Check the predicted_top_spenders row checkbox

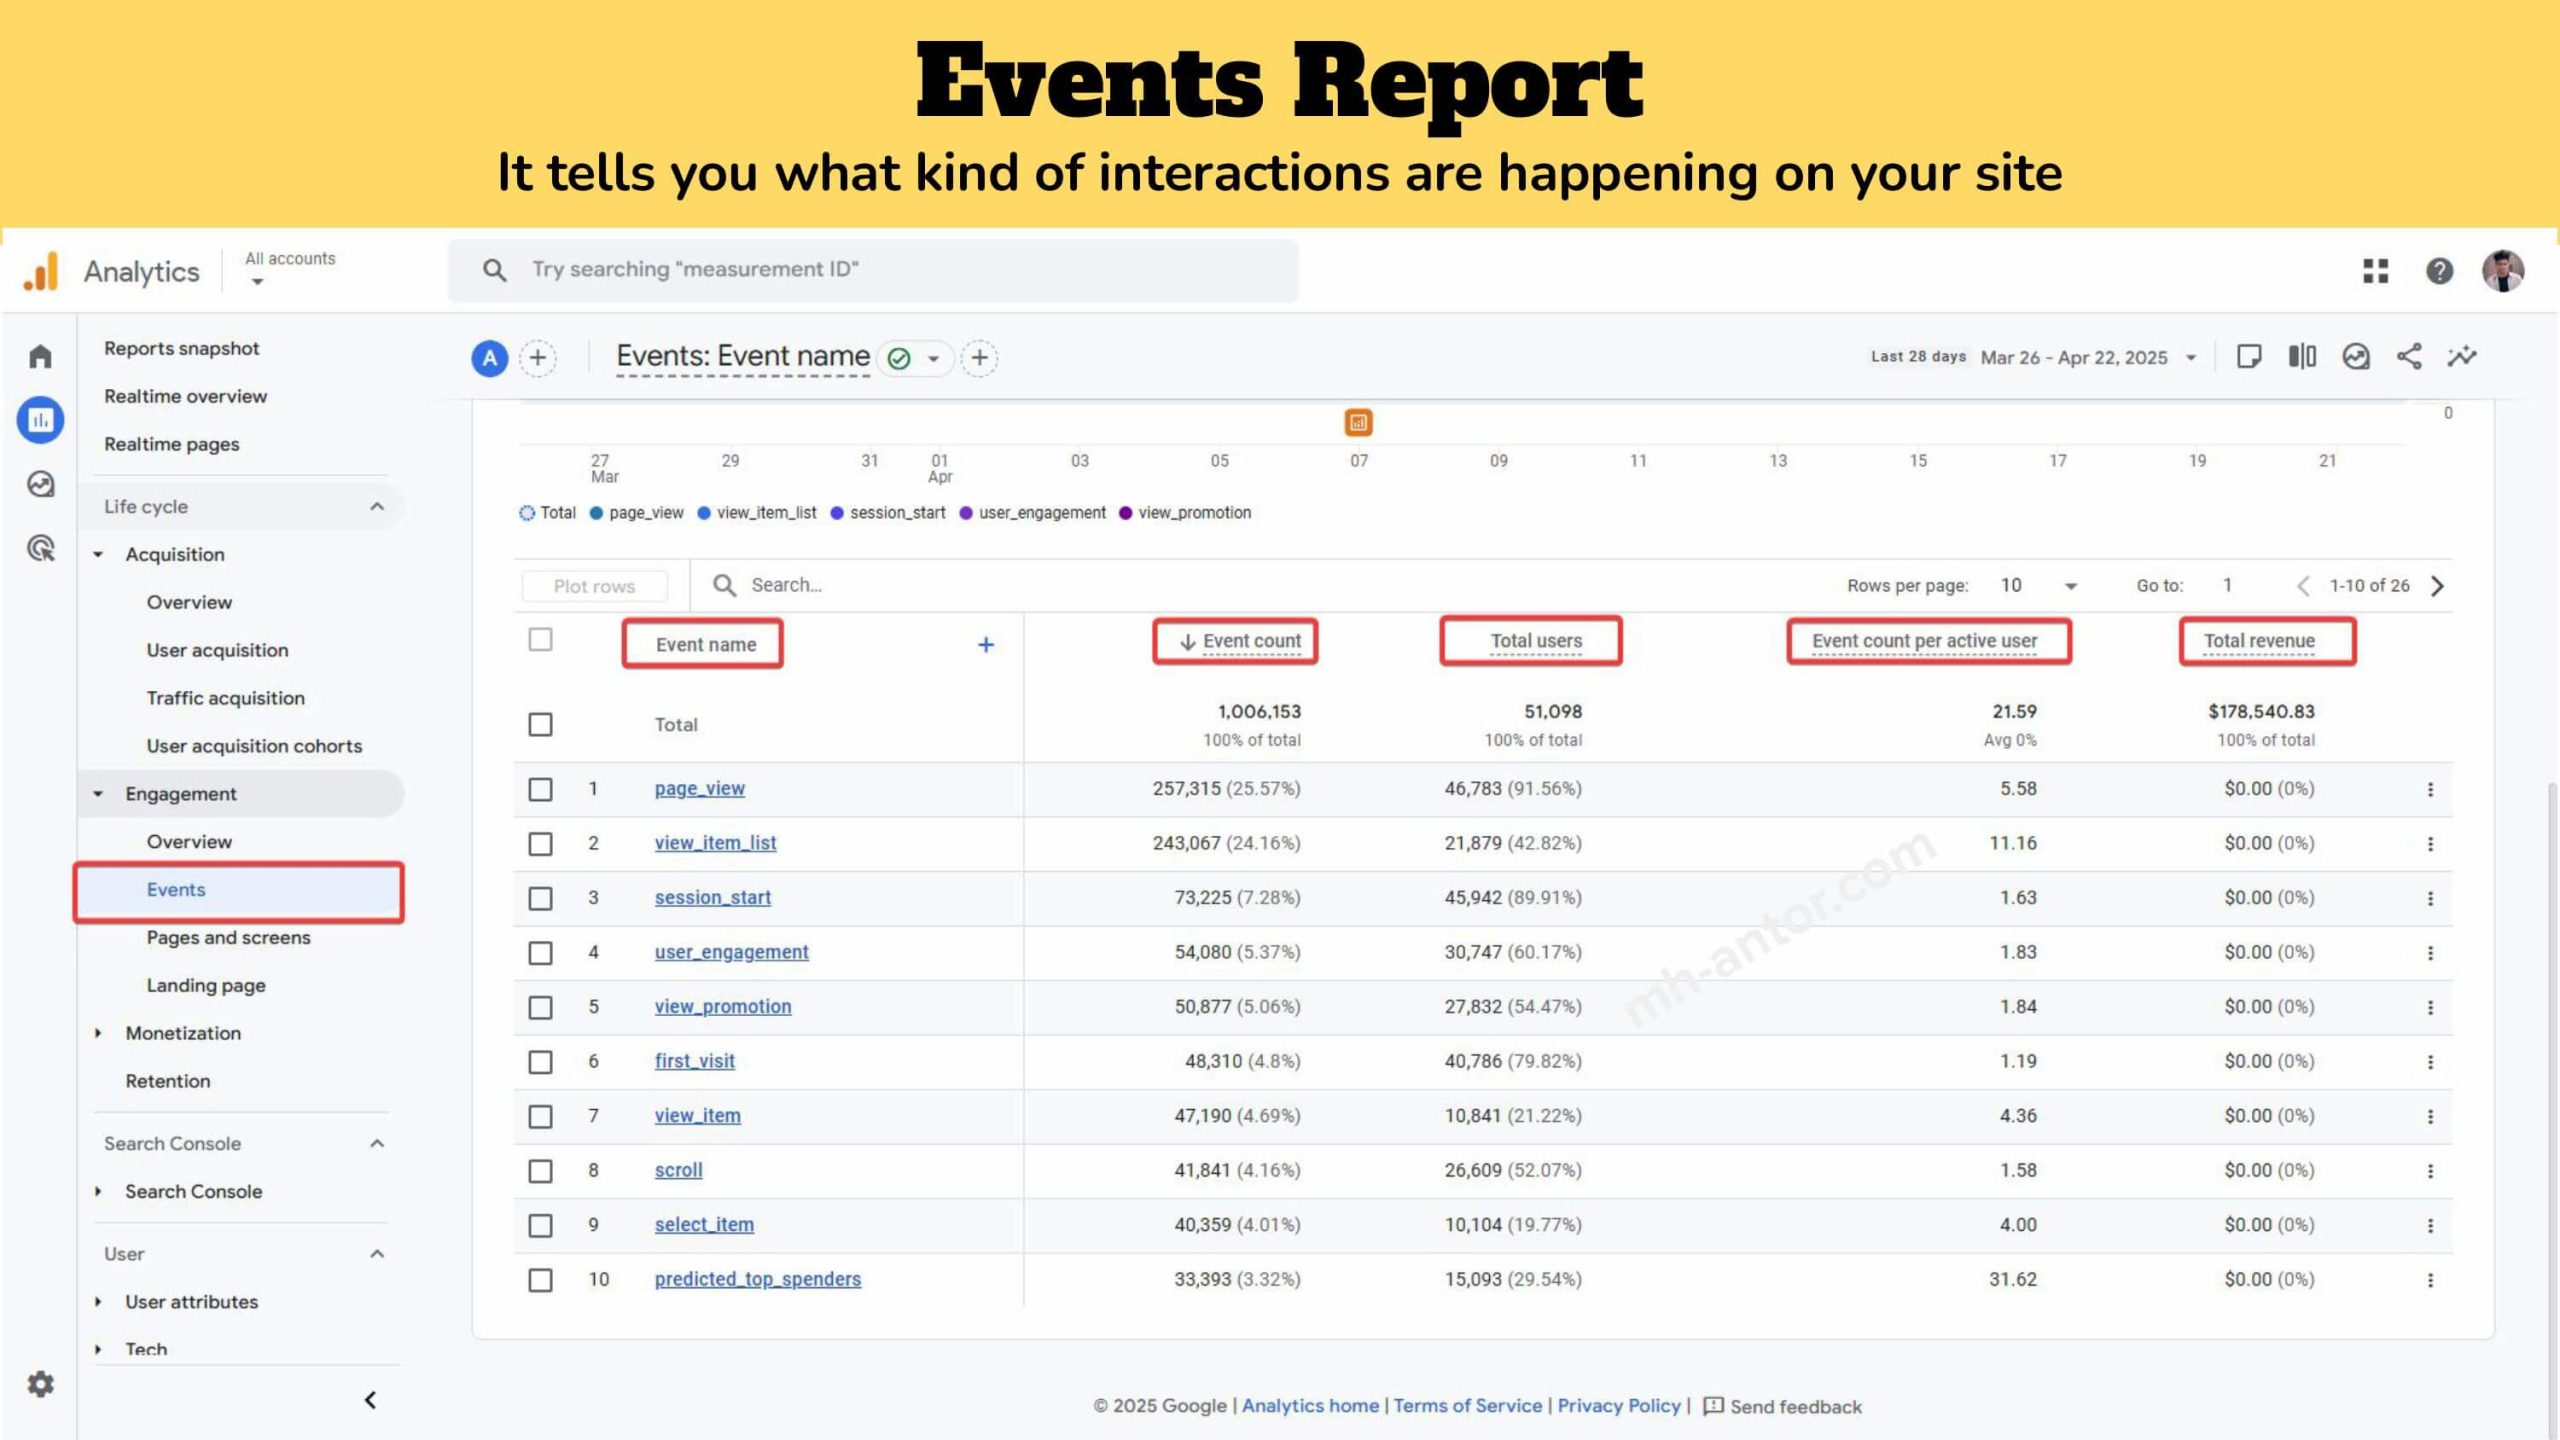[540, 1280]
